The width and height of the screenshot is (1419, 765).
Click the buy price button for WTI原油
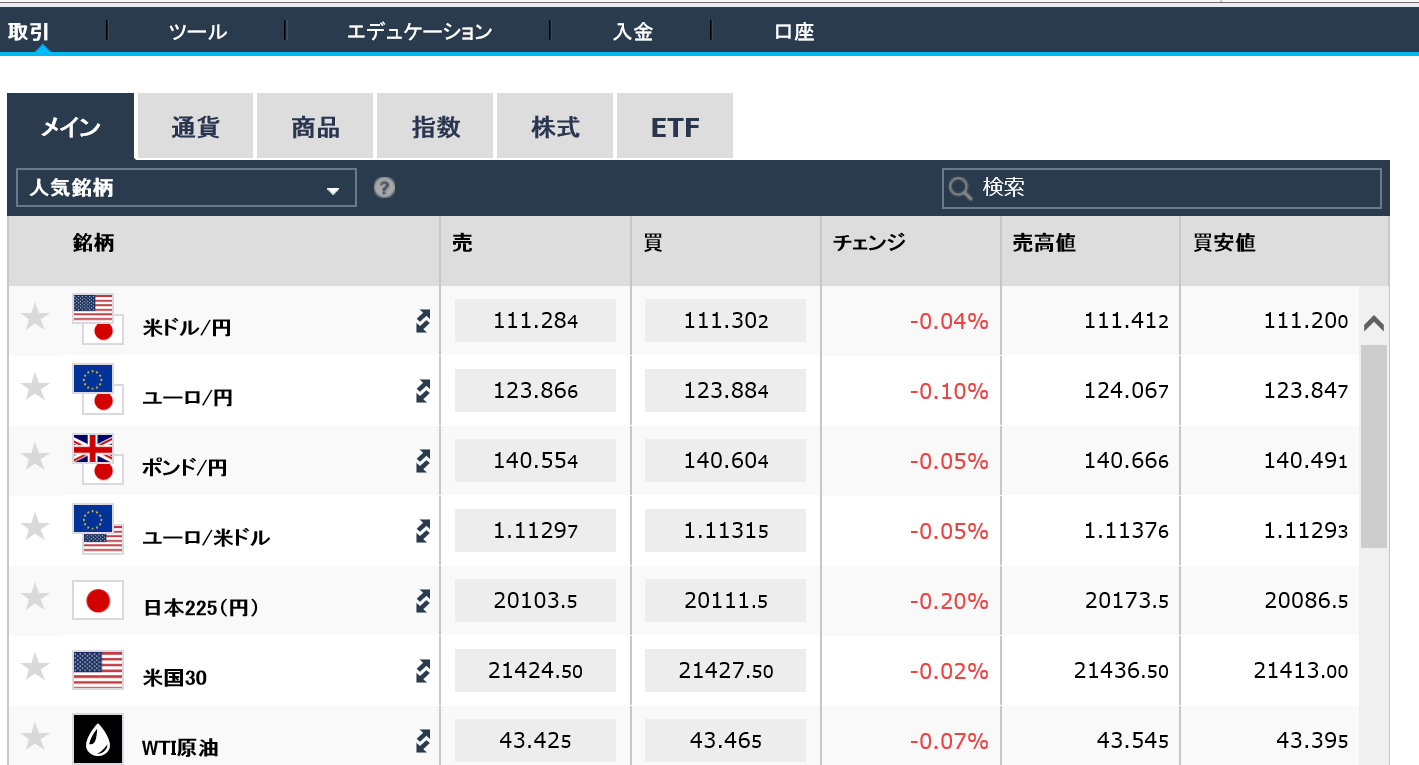(x=725, y=740)
